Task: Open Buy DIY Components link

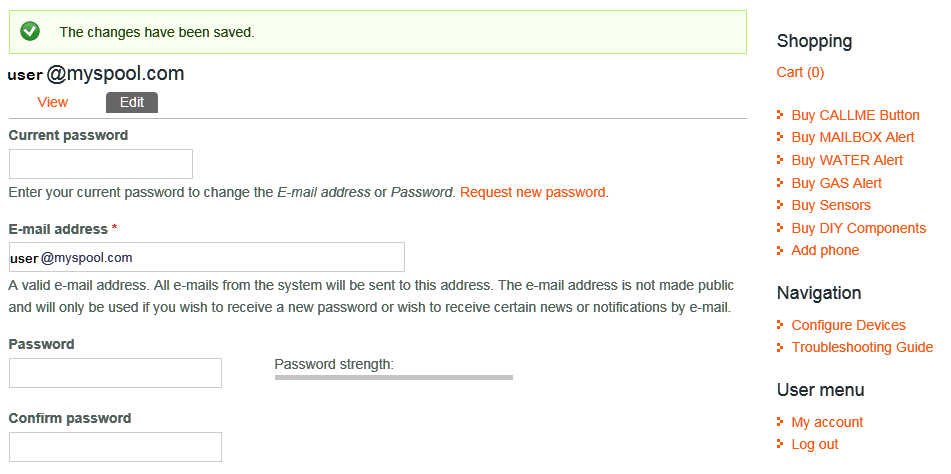Action: click(858, 228)
